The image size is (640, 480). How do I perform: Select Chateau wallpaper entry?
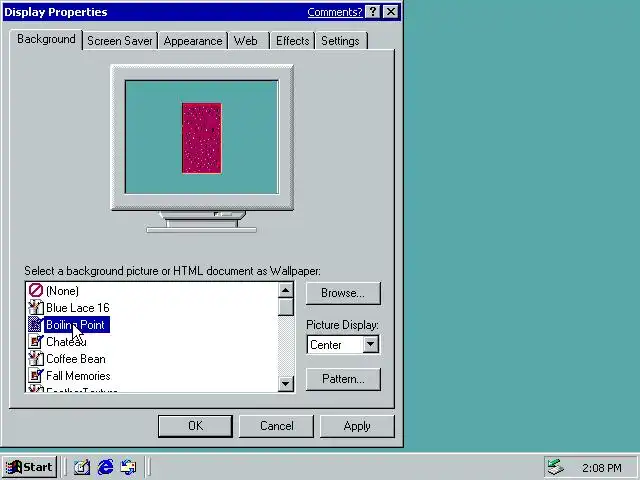(66, 342)
